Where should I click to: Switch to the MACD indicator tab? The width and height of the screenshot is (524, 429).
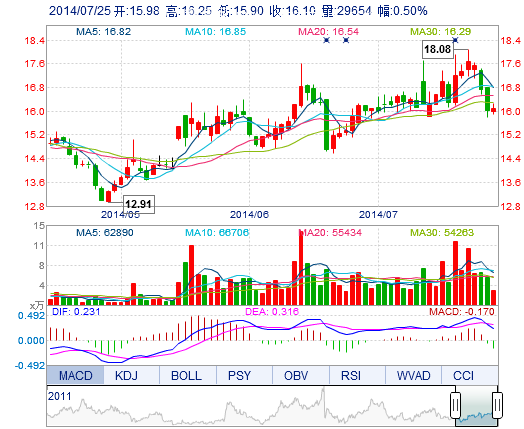point(76,375)
